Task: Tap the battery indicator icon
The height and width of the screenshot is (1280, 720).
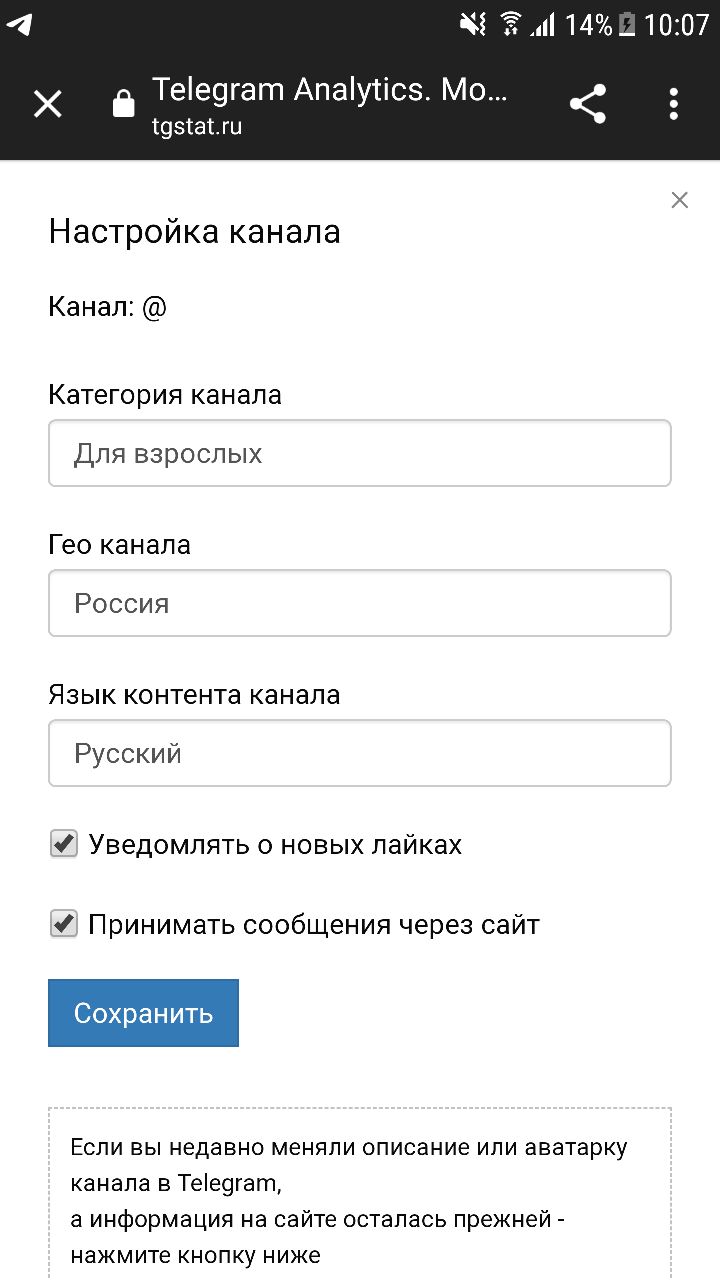Action: click(627, 24)
